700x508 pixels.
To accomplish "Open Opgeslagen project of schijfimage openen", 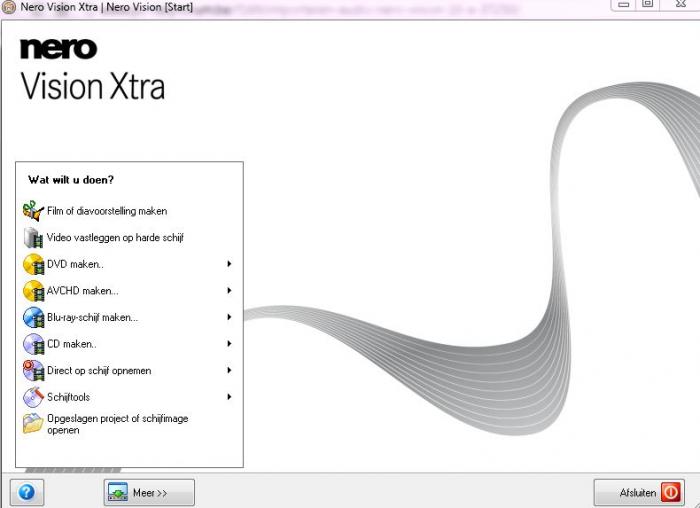I will (117, 424).
